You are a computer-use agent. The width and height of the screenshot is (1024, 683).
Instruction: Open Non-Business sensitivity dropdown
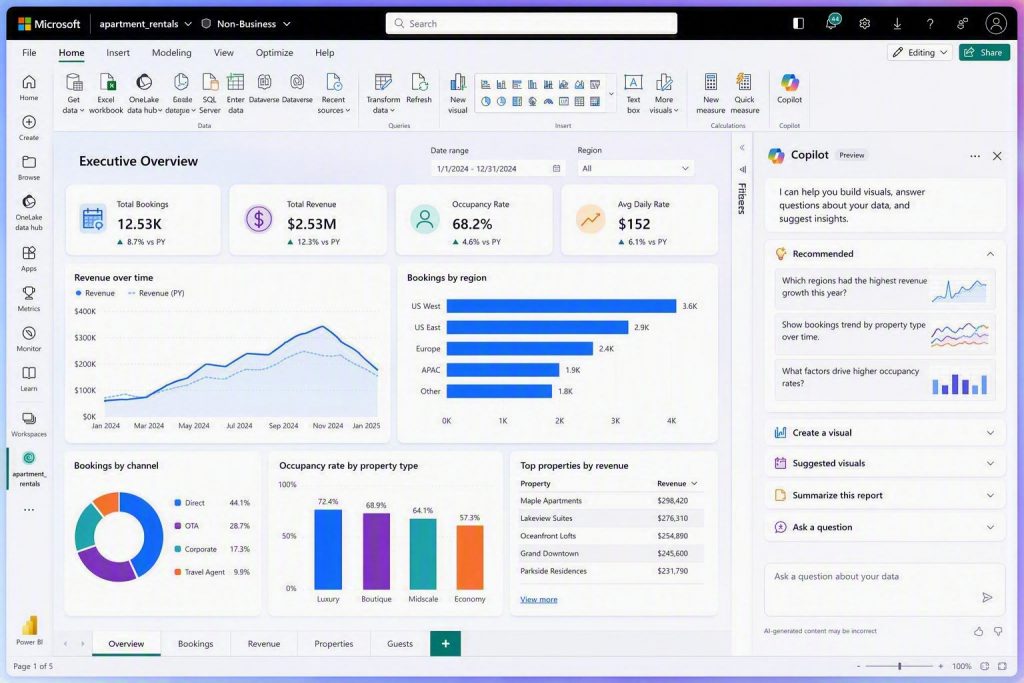(246, 24)
